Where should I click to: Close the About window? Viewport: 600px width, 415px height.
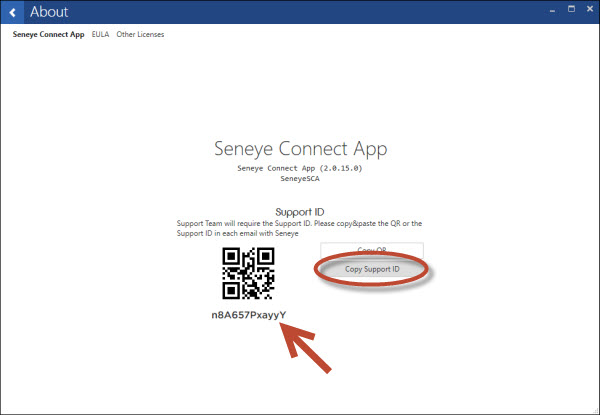tap(590, 9)
